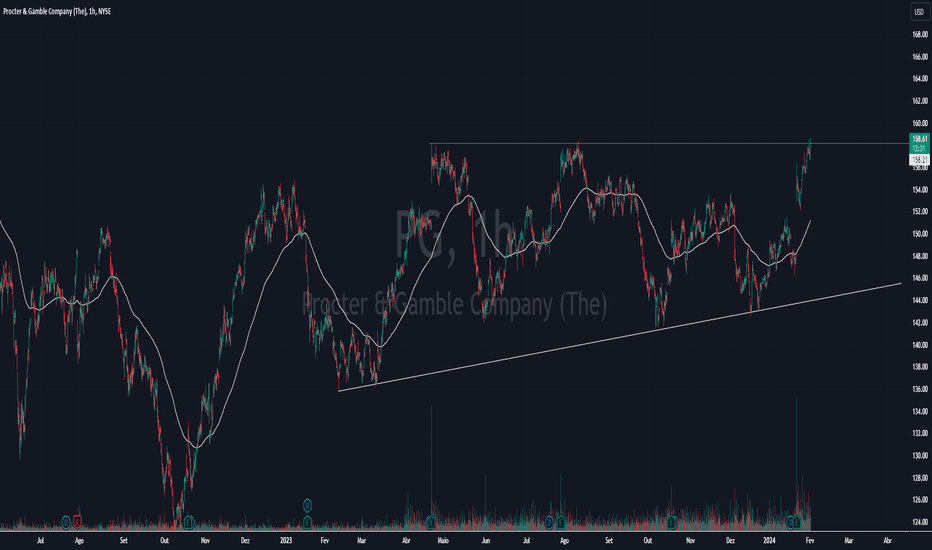Click the 124.00 level on the price axis
Image resolution: width=932 pixels, height=550 pixels.
click(x=917, y=522)
